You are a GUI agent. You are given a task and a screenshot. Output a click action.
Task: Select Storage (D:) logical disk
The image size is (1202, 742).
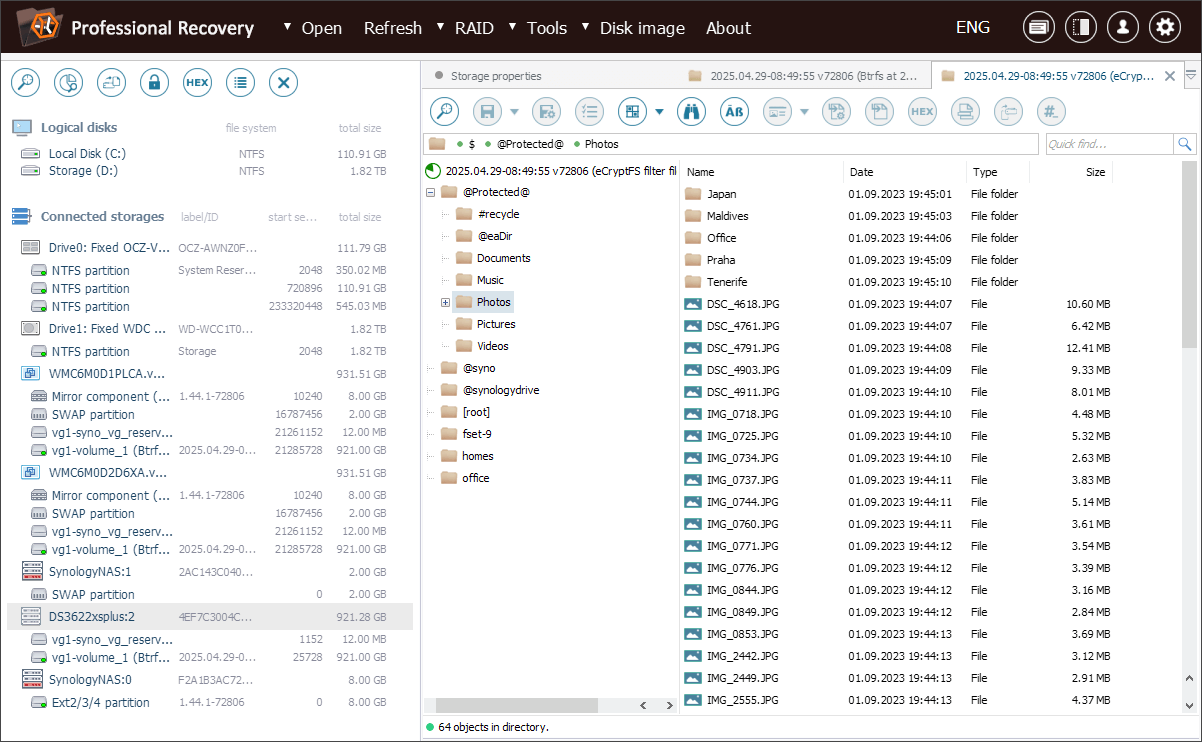pos(83,171)
